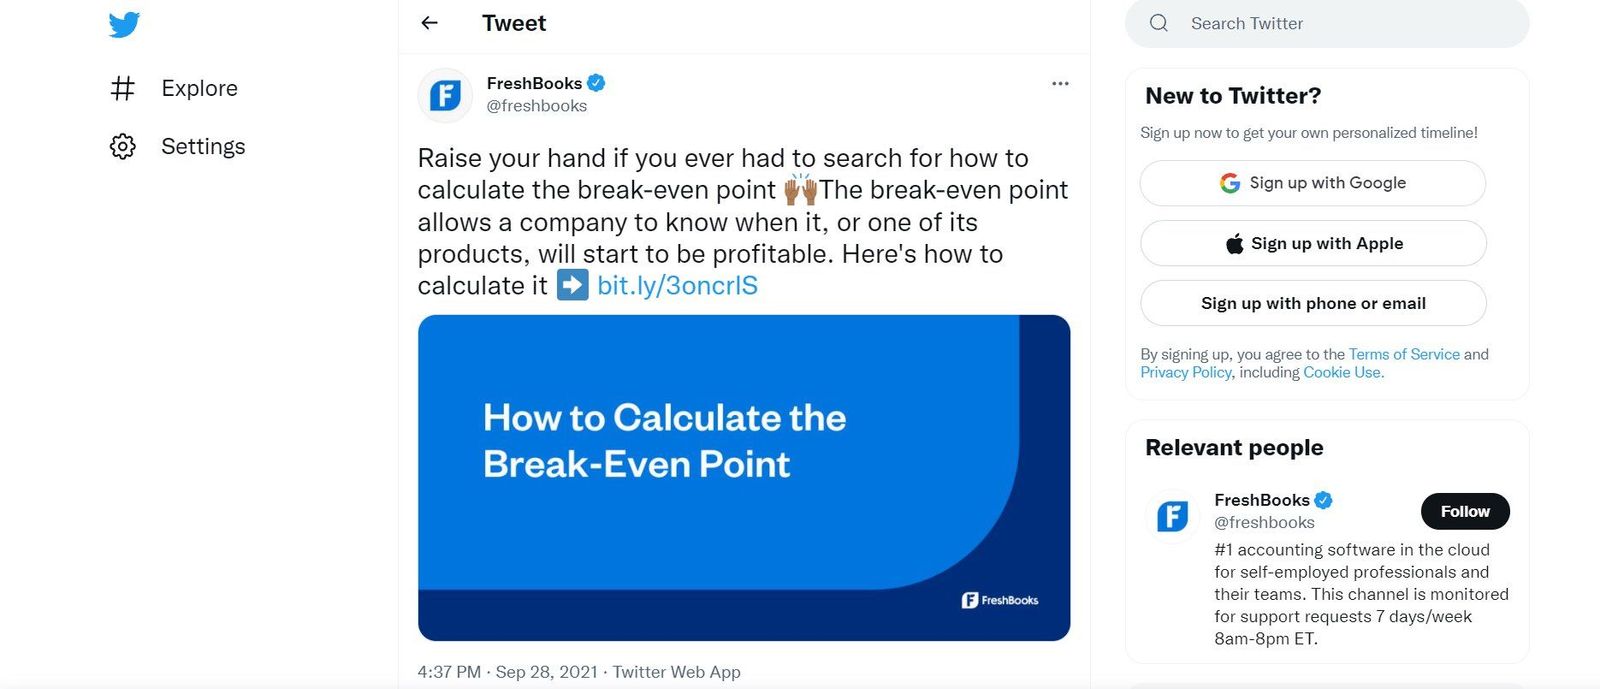Viewport: 1600px width, 689px height.
Task: Read about Cookie Use
Action: [x=1341, y=372]
